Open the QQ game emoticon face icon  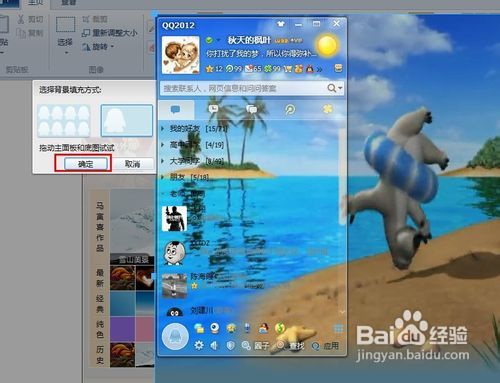coord(231,328)
